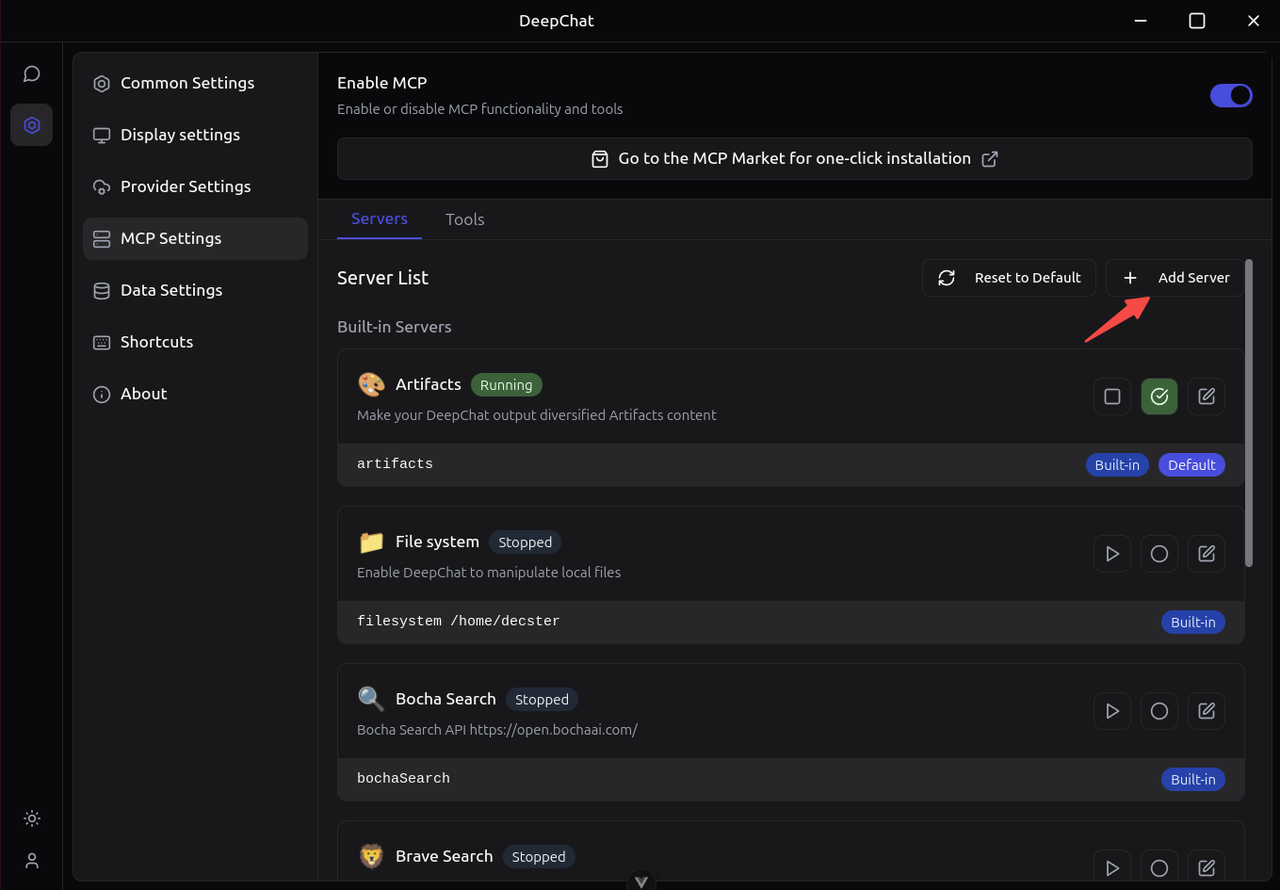Edit the Bocha Search server

(1206, 711)
